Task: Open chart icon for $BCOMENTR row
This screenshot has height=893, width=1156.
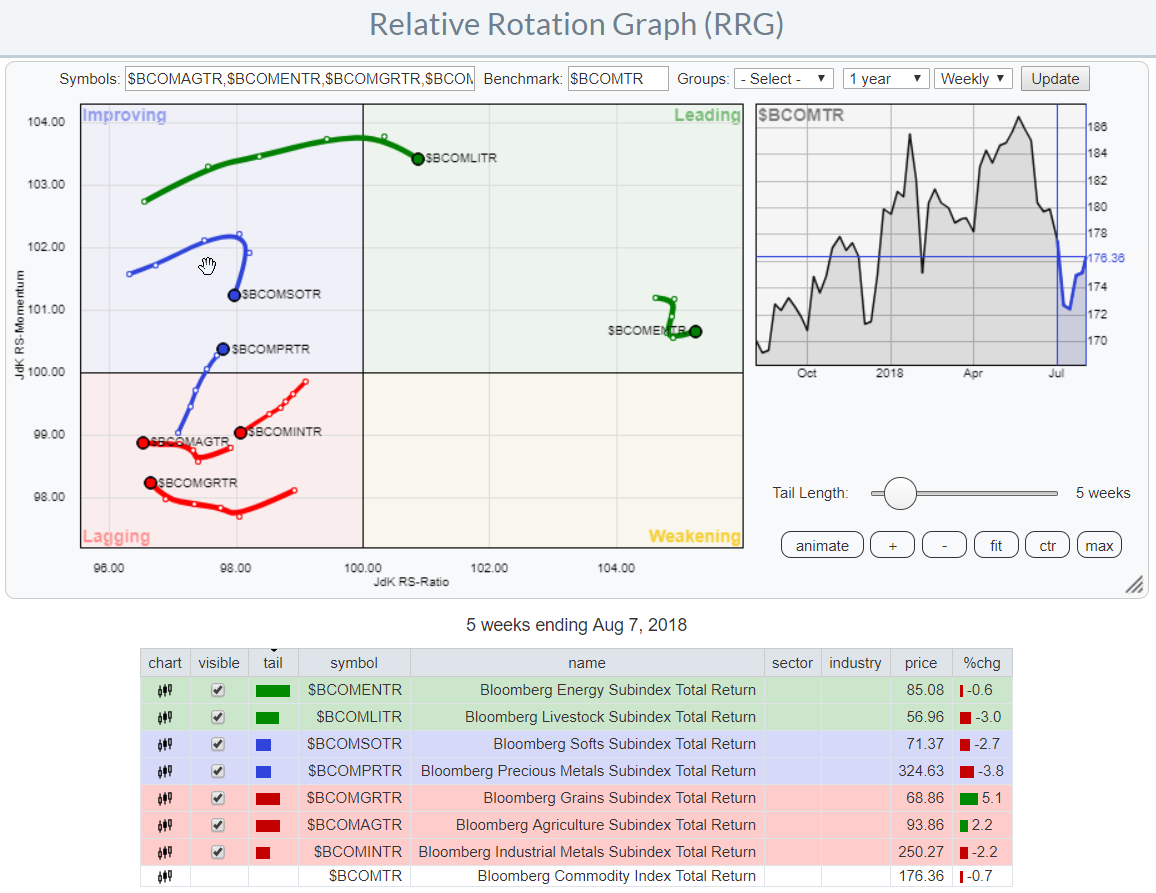Action: tap(165, 690)
